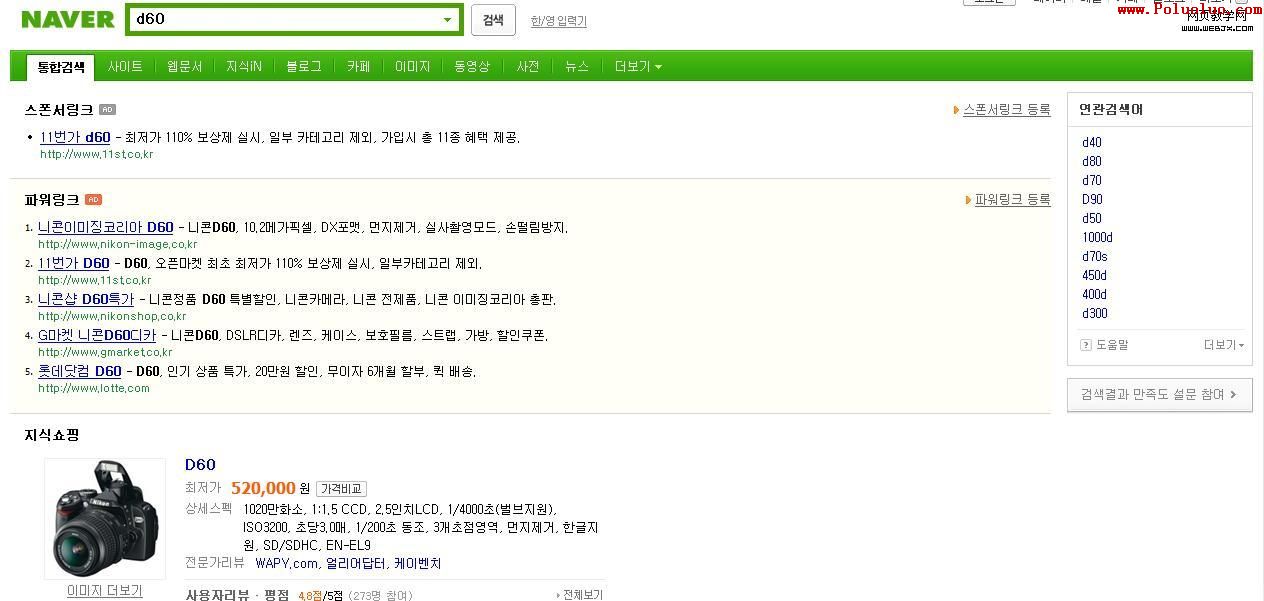Image resolution: width=1264 pixels, height=601 pixels.
Task: Click the AD badge beside 스폰서링크
Action: click(x=107, y=110)
